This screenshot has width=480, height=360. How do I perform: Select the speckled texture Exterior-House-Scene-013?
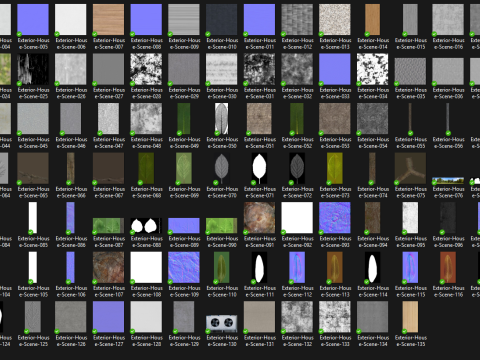pyautogui.click(x=335, y=20)
